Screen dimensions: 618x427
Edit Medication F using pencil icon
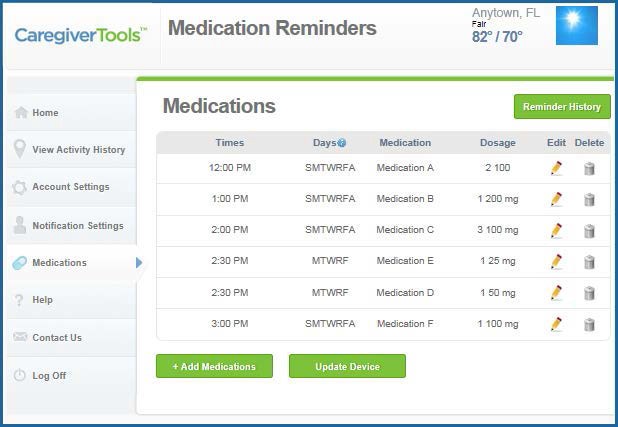556,324
